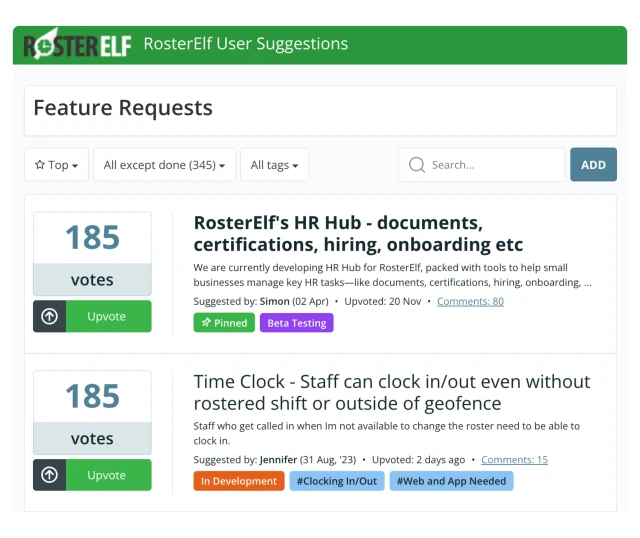Click the up-arrow icon beside Time Clock Upvote

point(49,475)
